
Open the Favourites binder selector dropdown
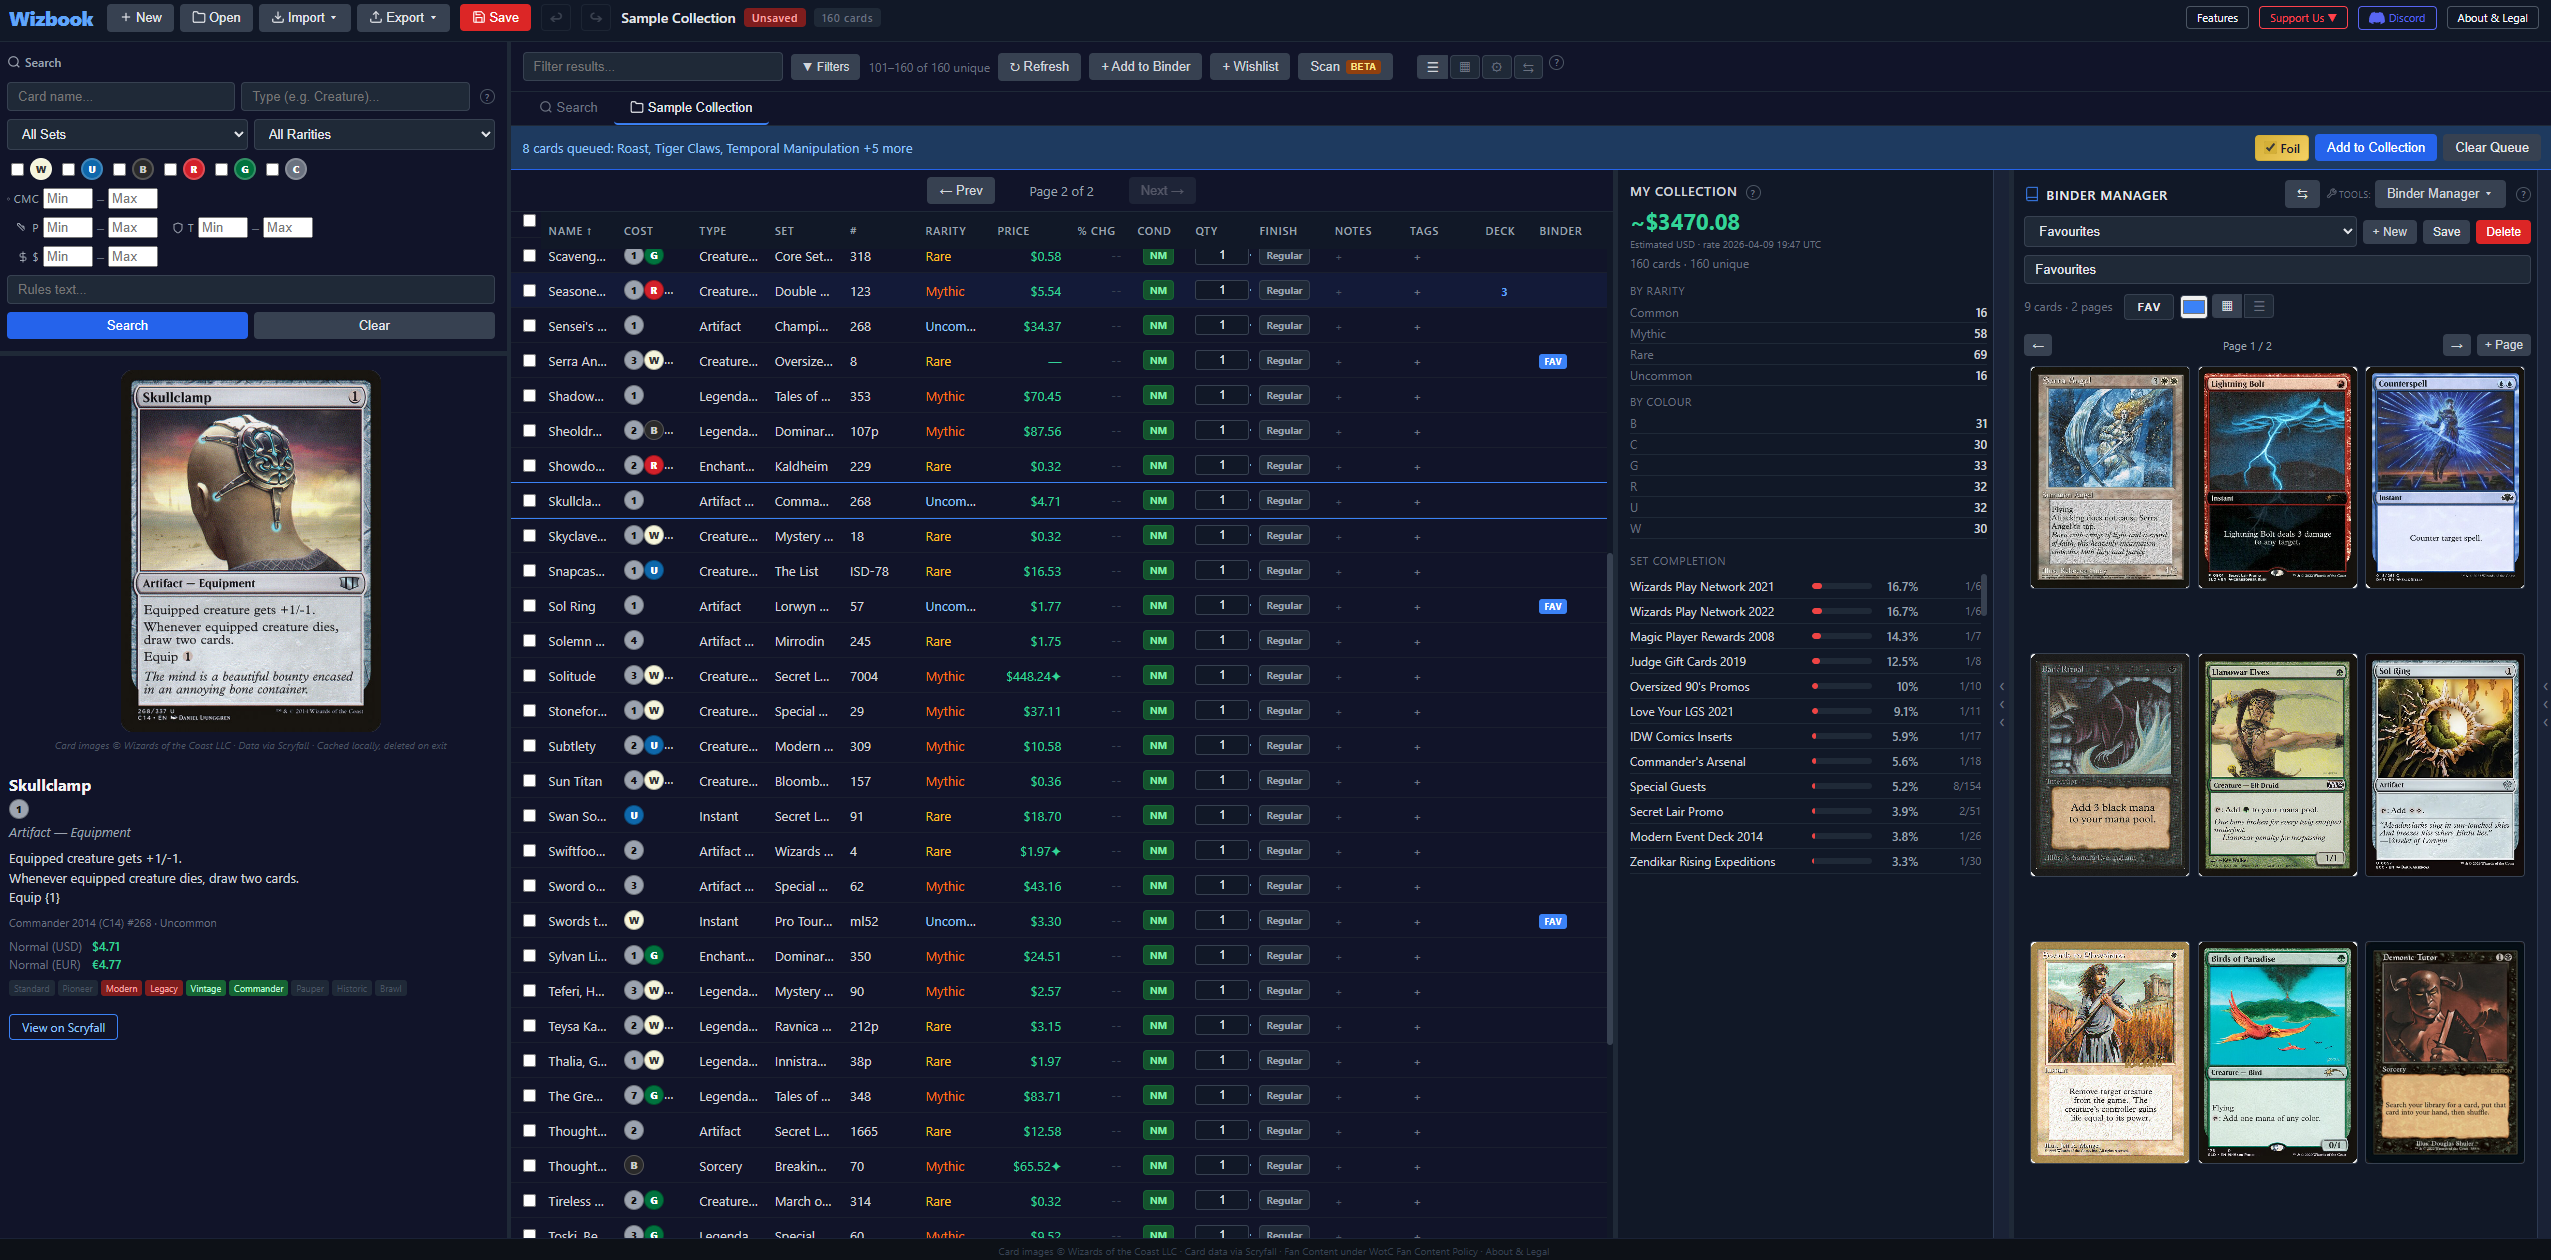(x=2189, y=231)
